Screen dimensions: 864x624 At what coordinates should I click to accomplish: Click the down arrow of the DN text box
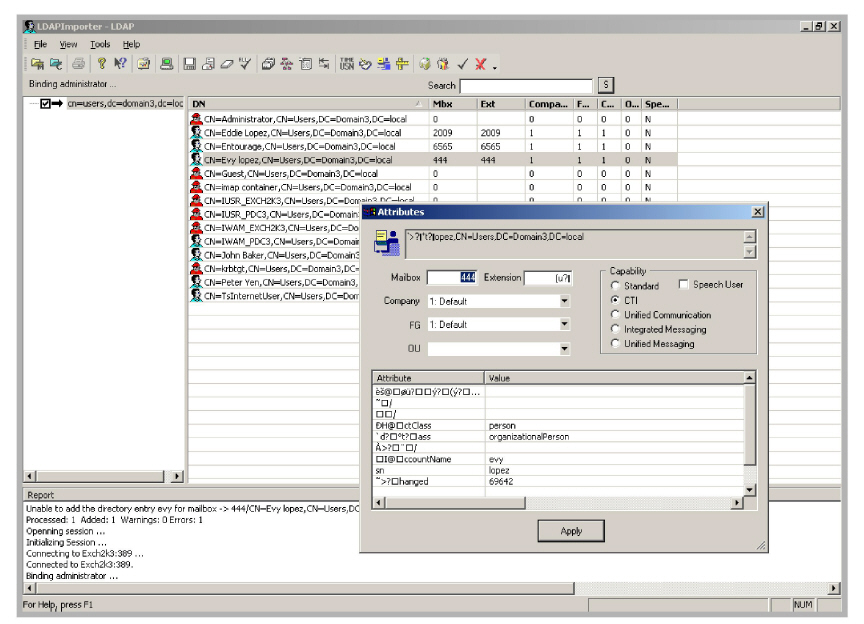[749, 252]
